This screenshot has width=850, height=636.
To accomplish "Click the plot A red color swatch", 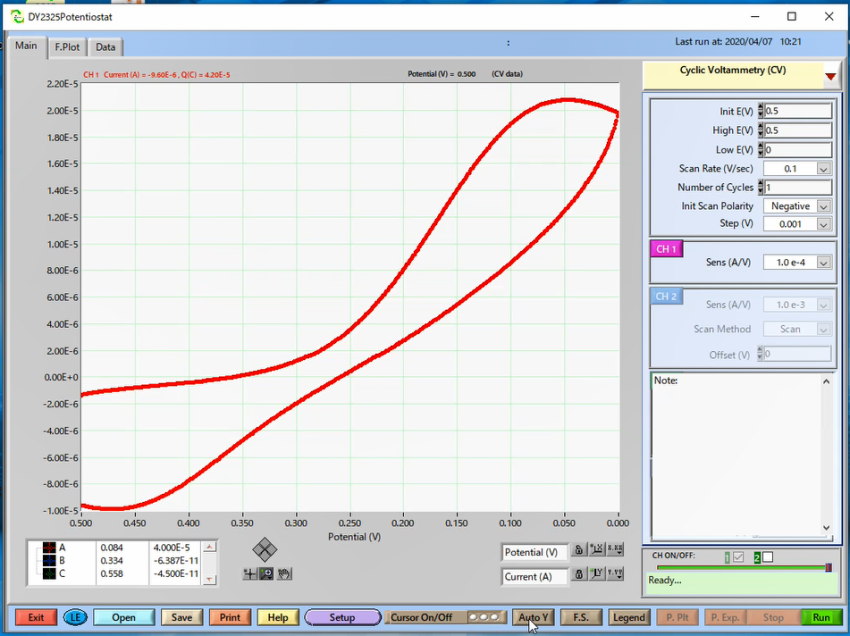I will click(46, 548).
